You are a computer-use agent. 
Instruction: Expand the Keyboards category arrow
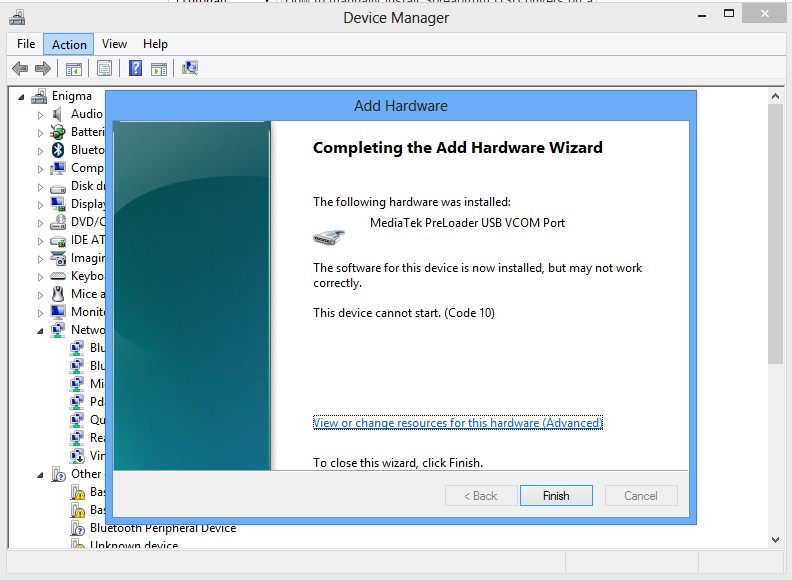[40, 277]
